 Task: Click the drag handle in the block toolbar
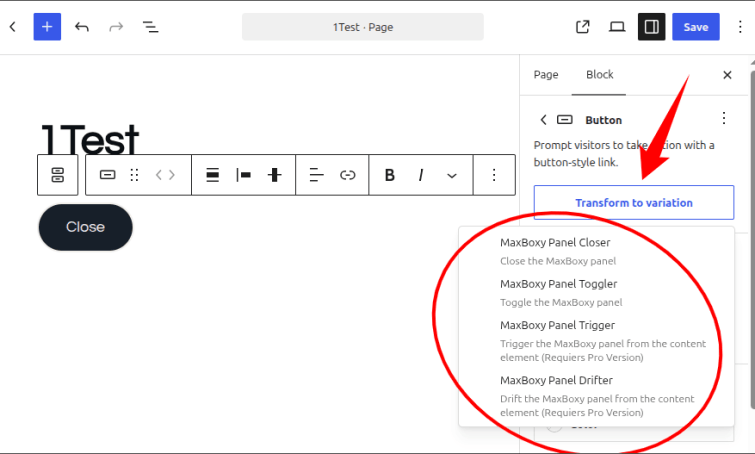pyautogui.click(x=134, y=175)
